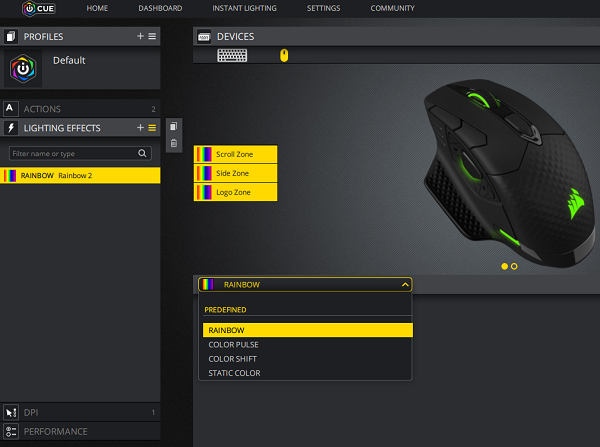Click the DPI cursor icon

coord(11,413)
